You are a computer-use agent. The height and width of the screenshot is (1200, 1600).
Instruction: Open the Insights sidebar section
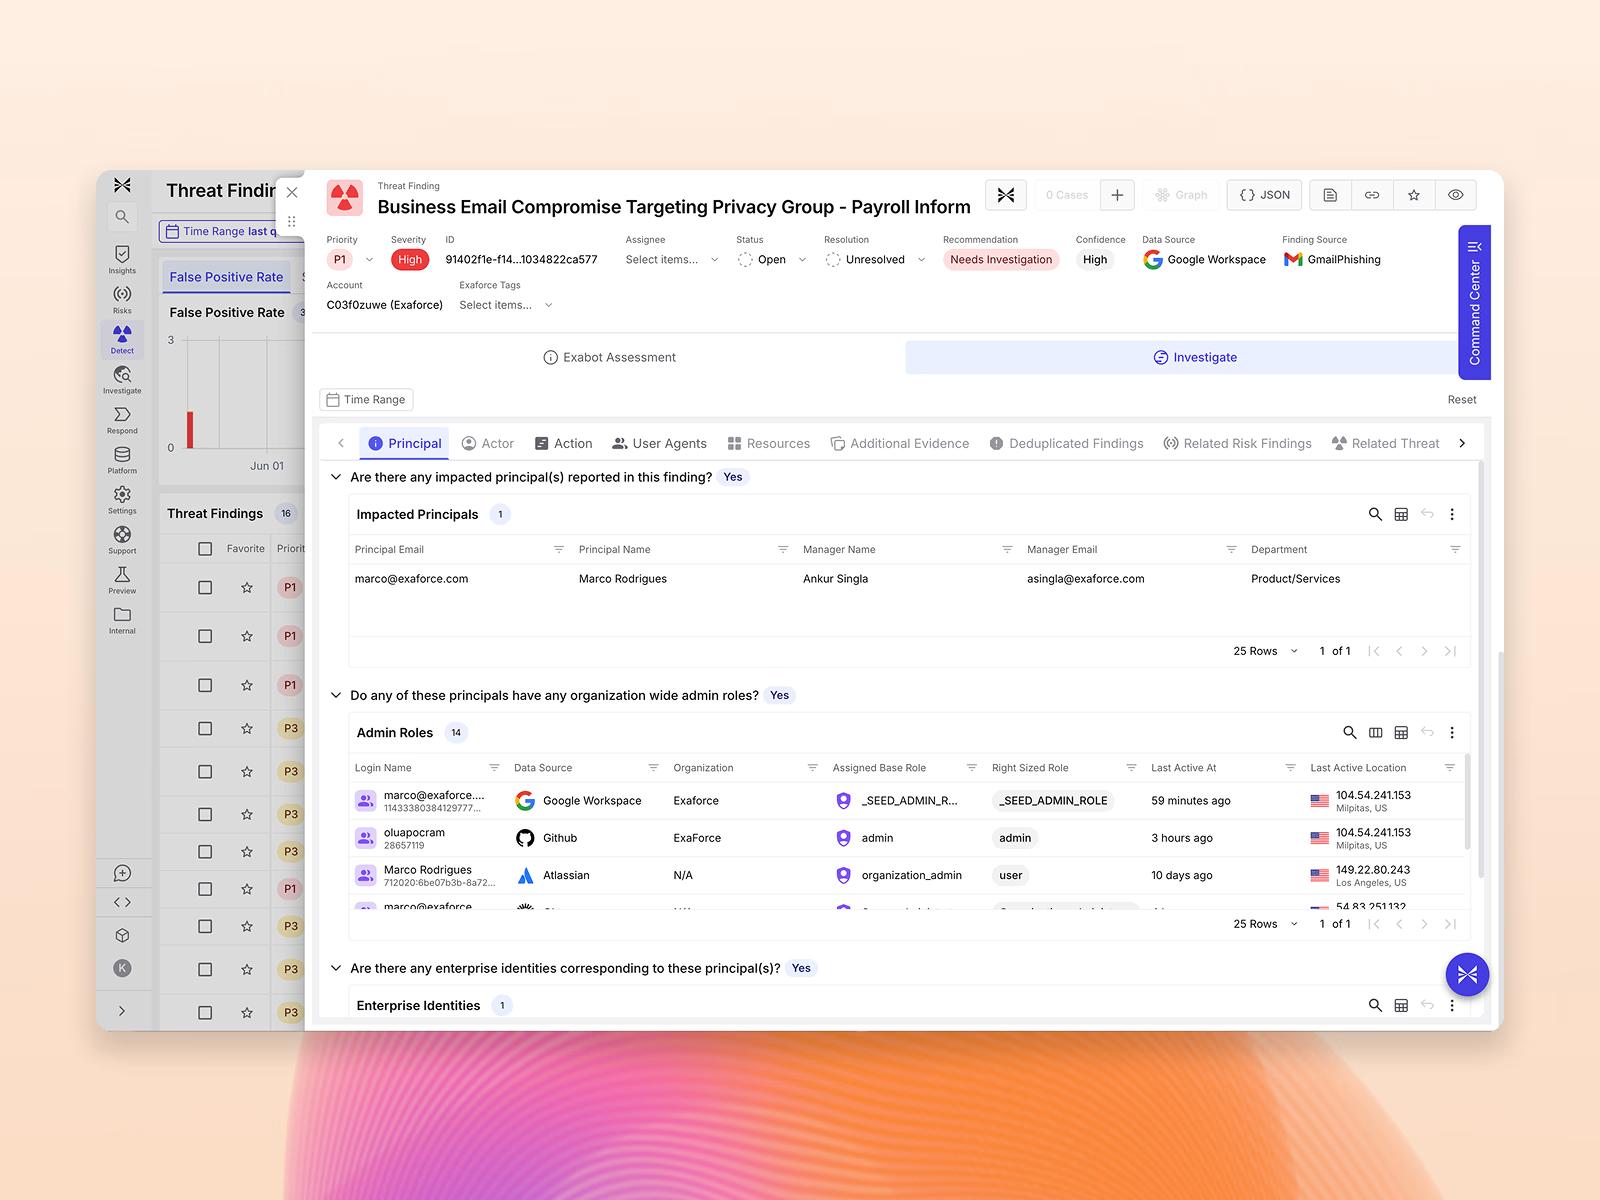point(122,260)
